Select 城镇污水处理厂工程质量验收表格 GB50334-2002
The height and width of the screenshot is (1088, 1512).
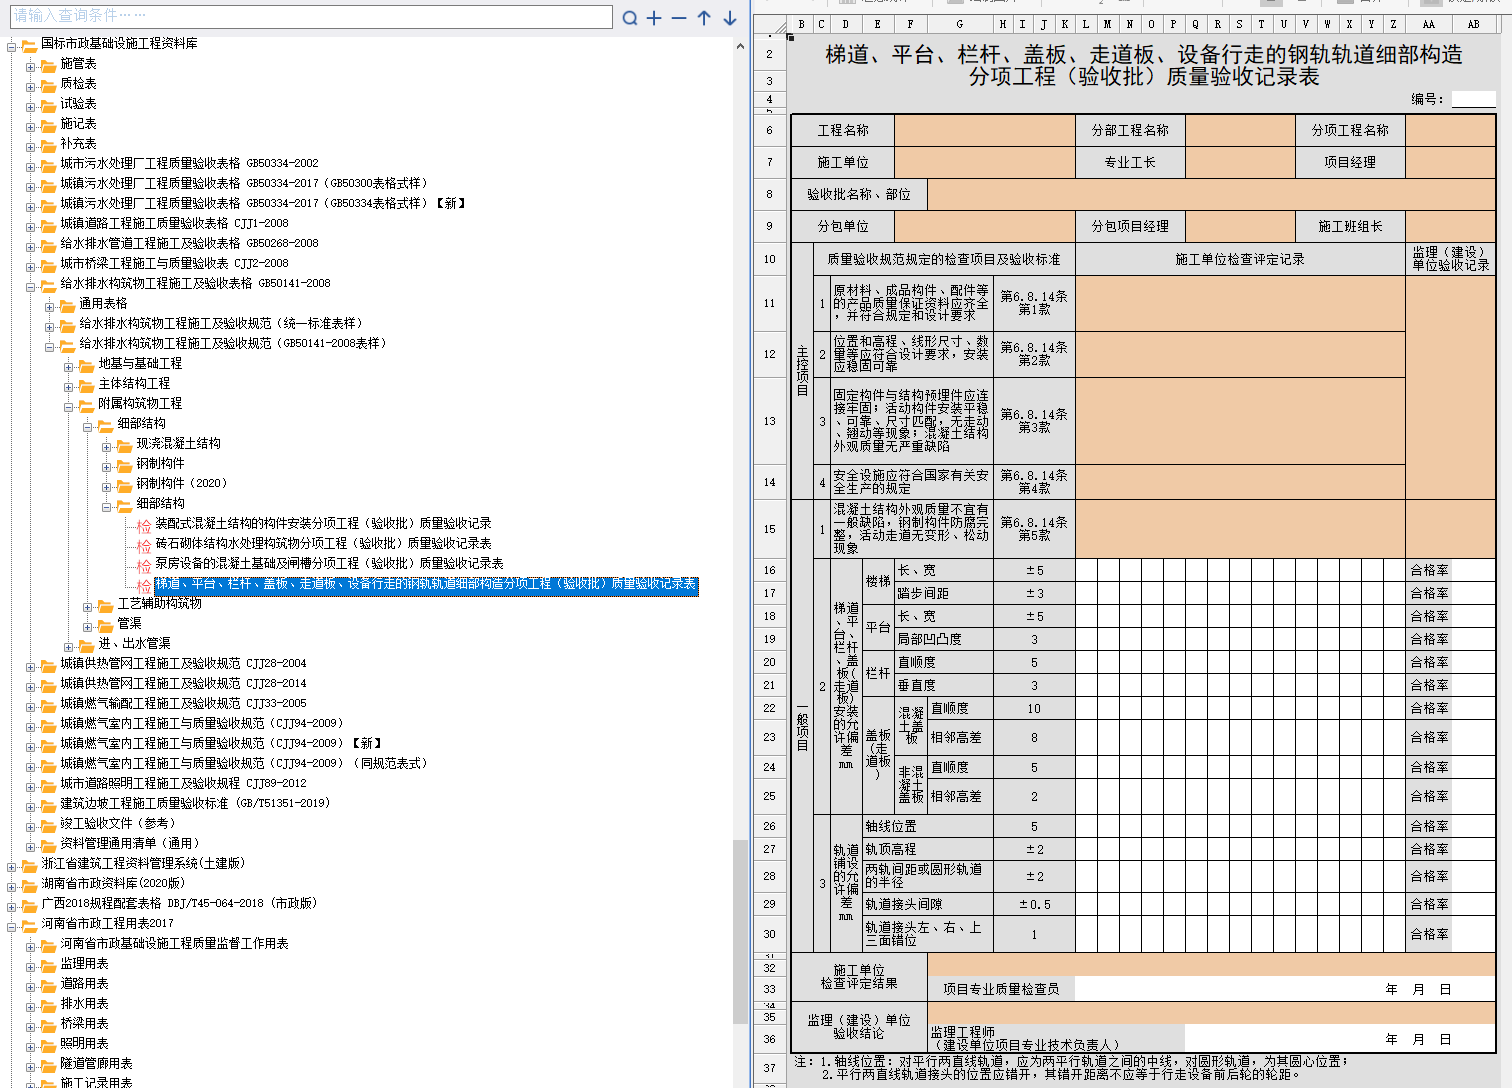189,163
